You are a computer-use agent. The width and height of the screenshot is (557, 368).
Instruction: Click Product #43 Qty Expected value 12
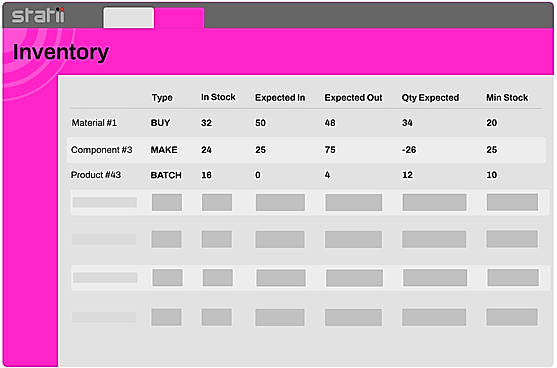407,175
